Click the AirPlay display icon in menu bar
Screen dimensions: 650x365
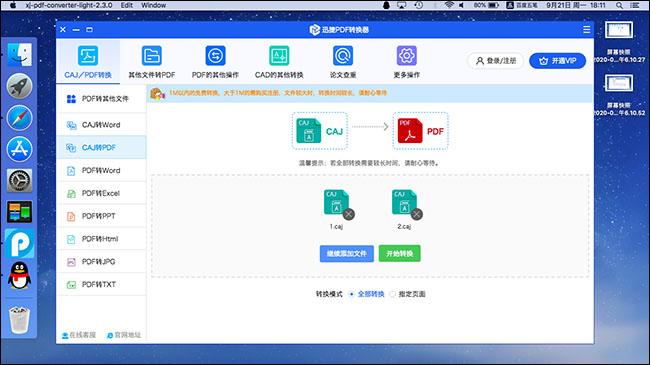tap(401, 5)
